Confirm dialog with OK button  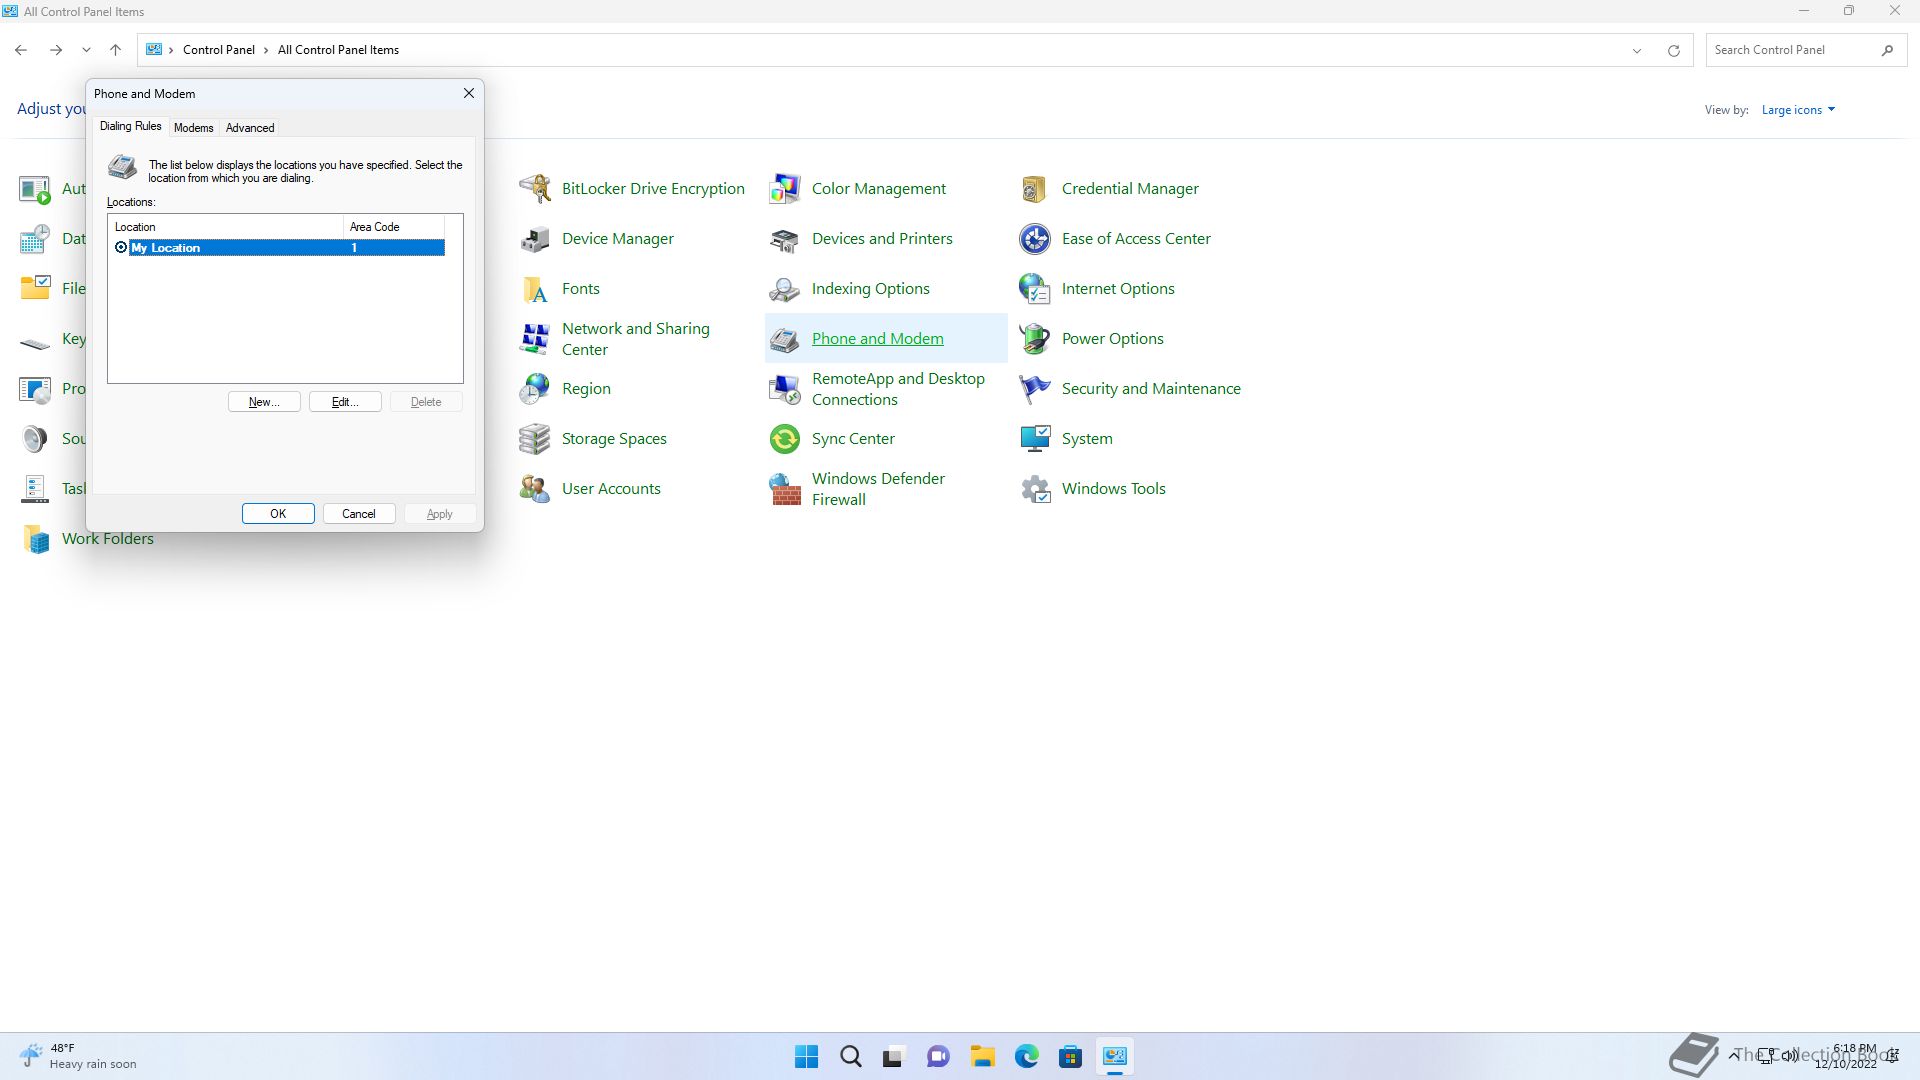click(278, 514)
